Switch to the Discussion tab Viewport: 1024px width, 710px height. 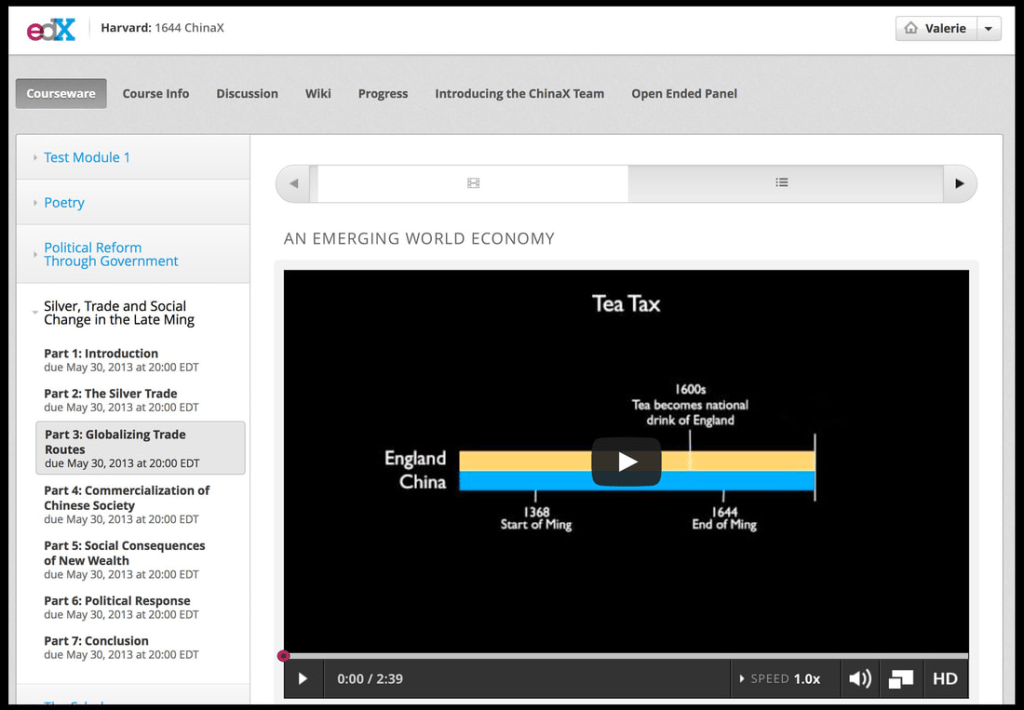pos(247,94)
